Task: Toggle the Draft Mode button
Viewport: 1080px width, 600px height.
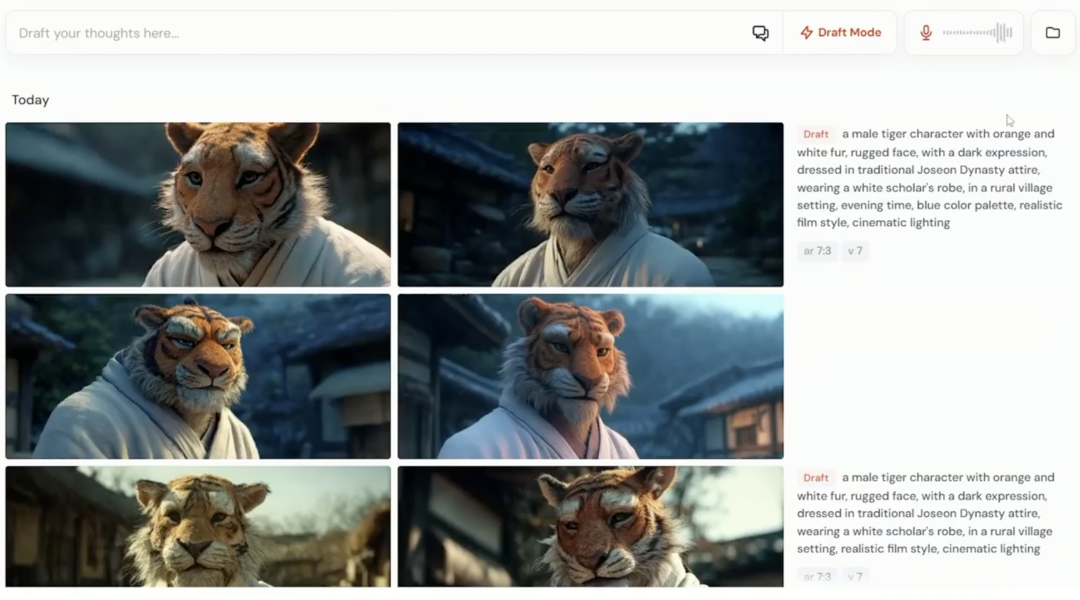Action: coord(840,32)
